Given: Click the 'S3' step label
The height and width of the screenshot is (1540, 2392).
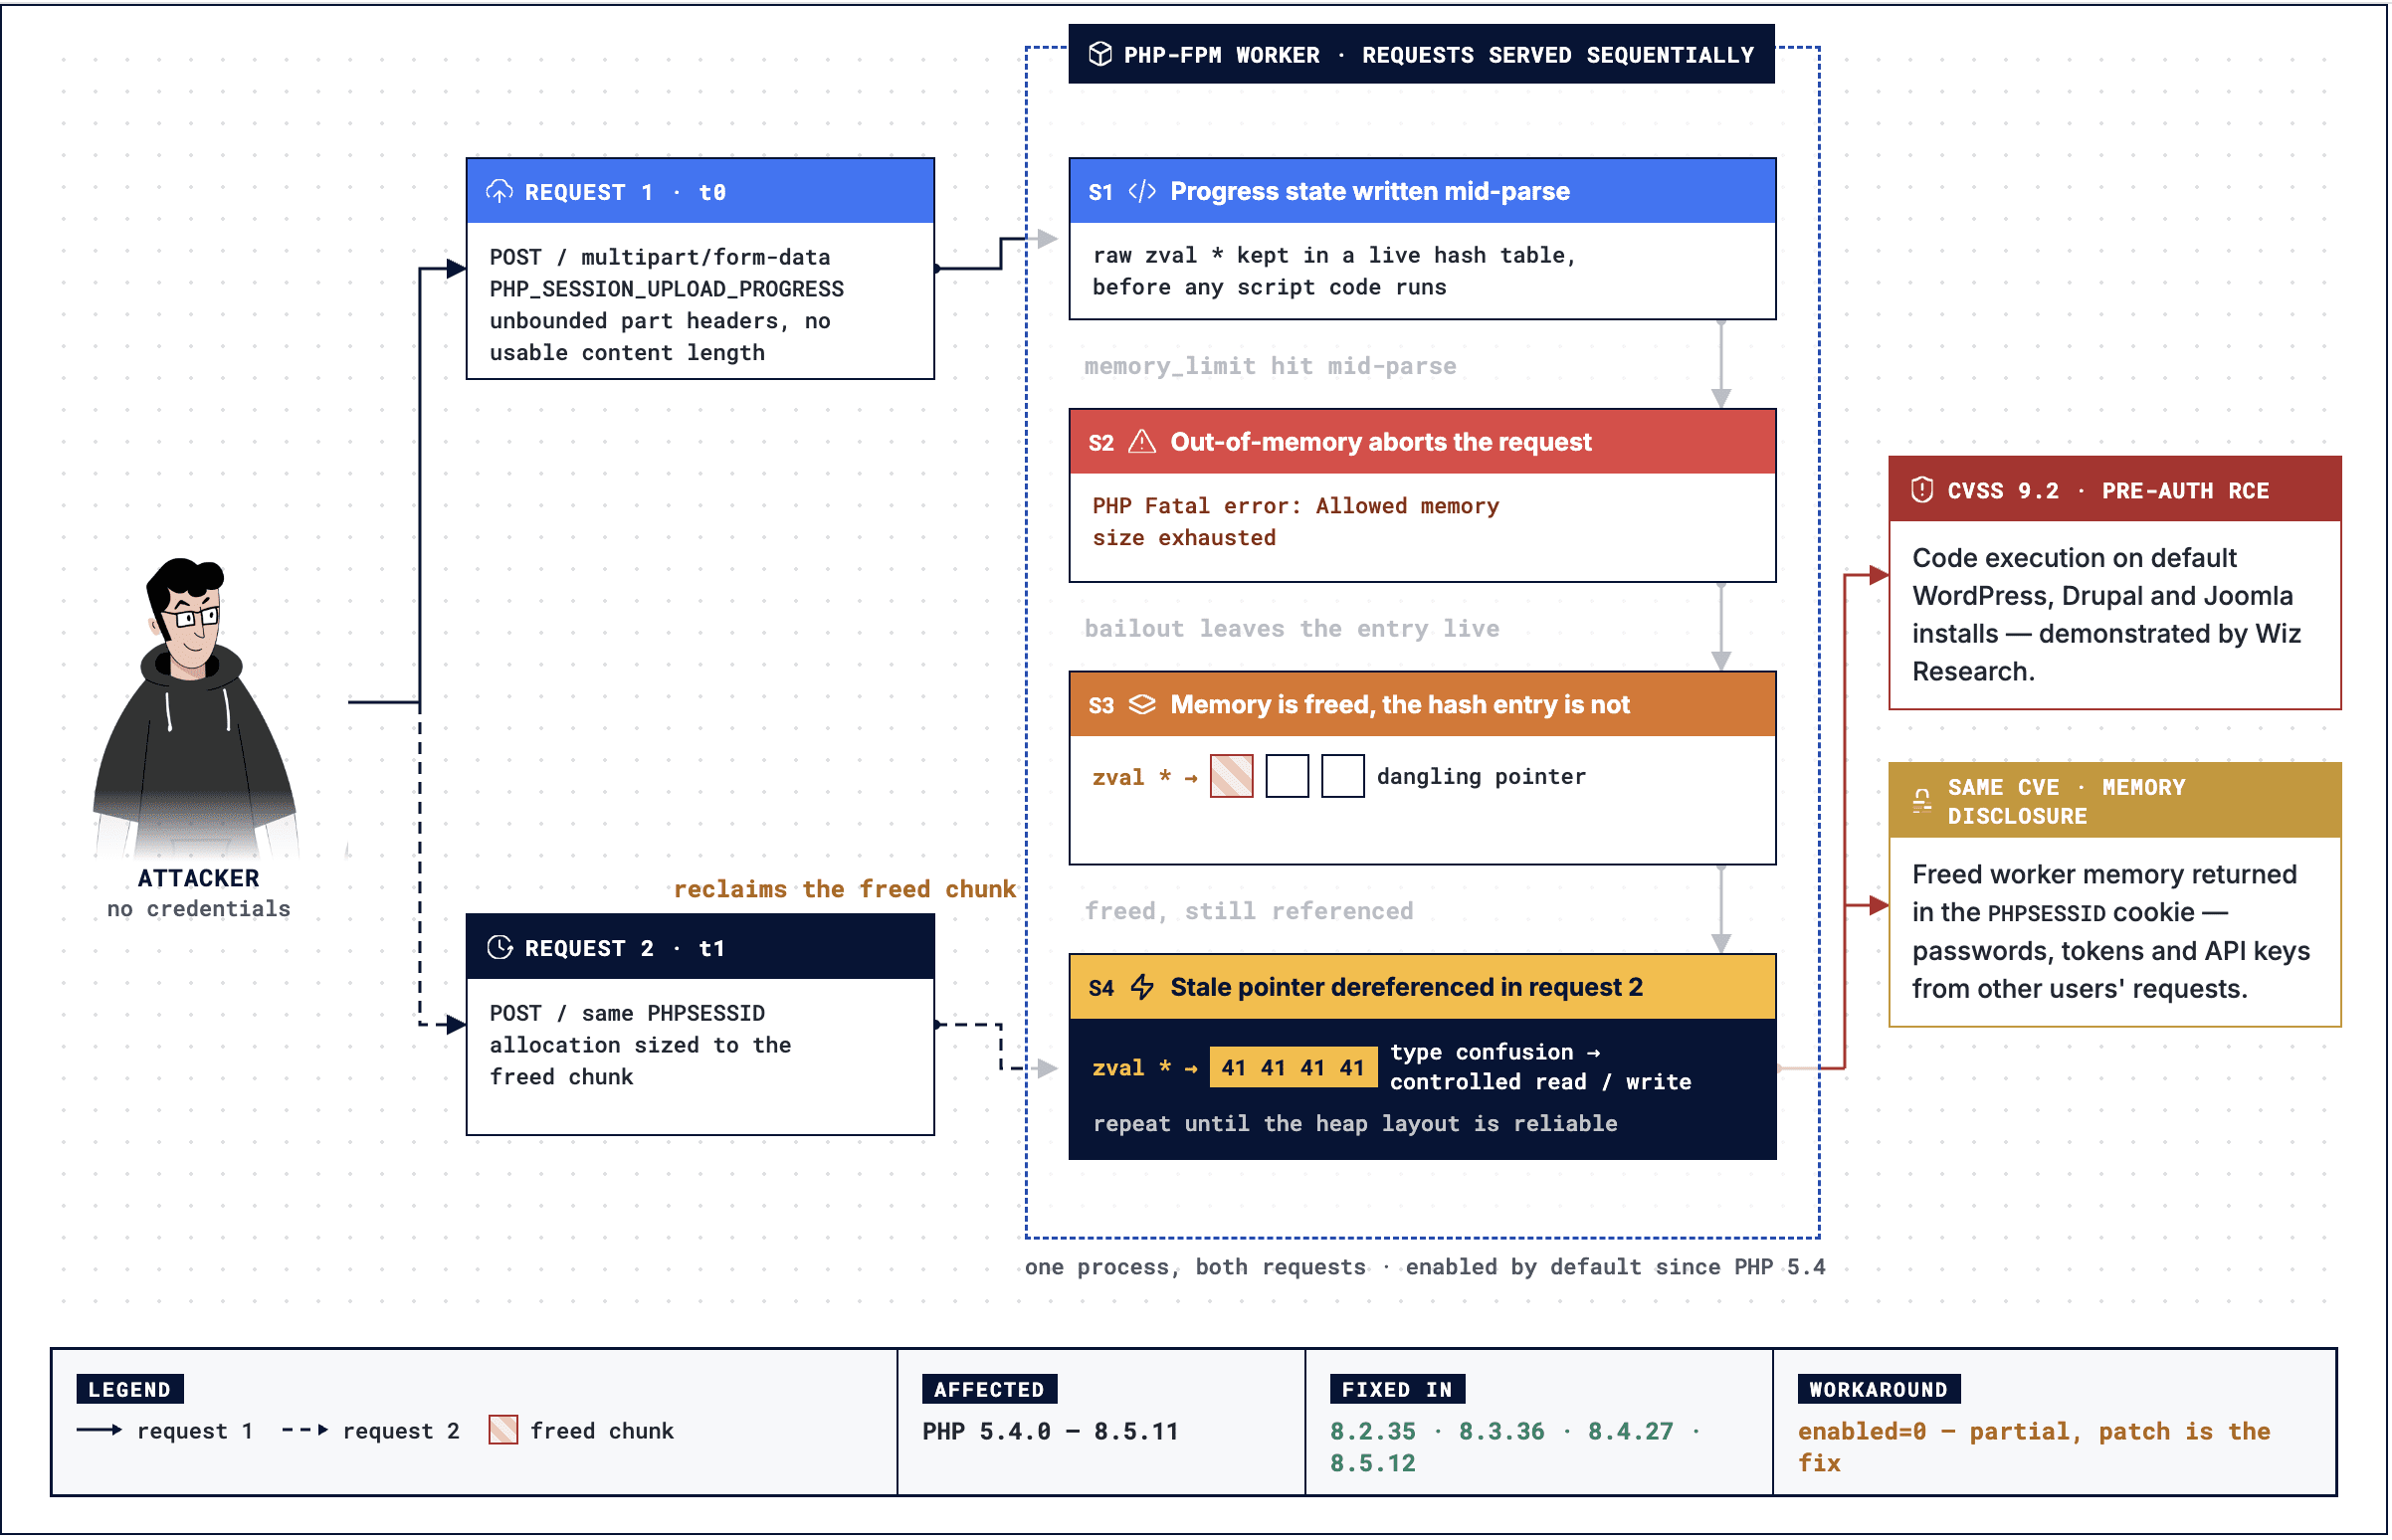Looking at the screenshot, I should point(1102,706).
